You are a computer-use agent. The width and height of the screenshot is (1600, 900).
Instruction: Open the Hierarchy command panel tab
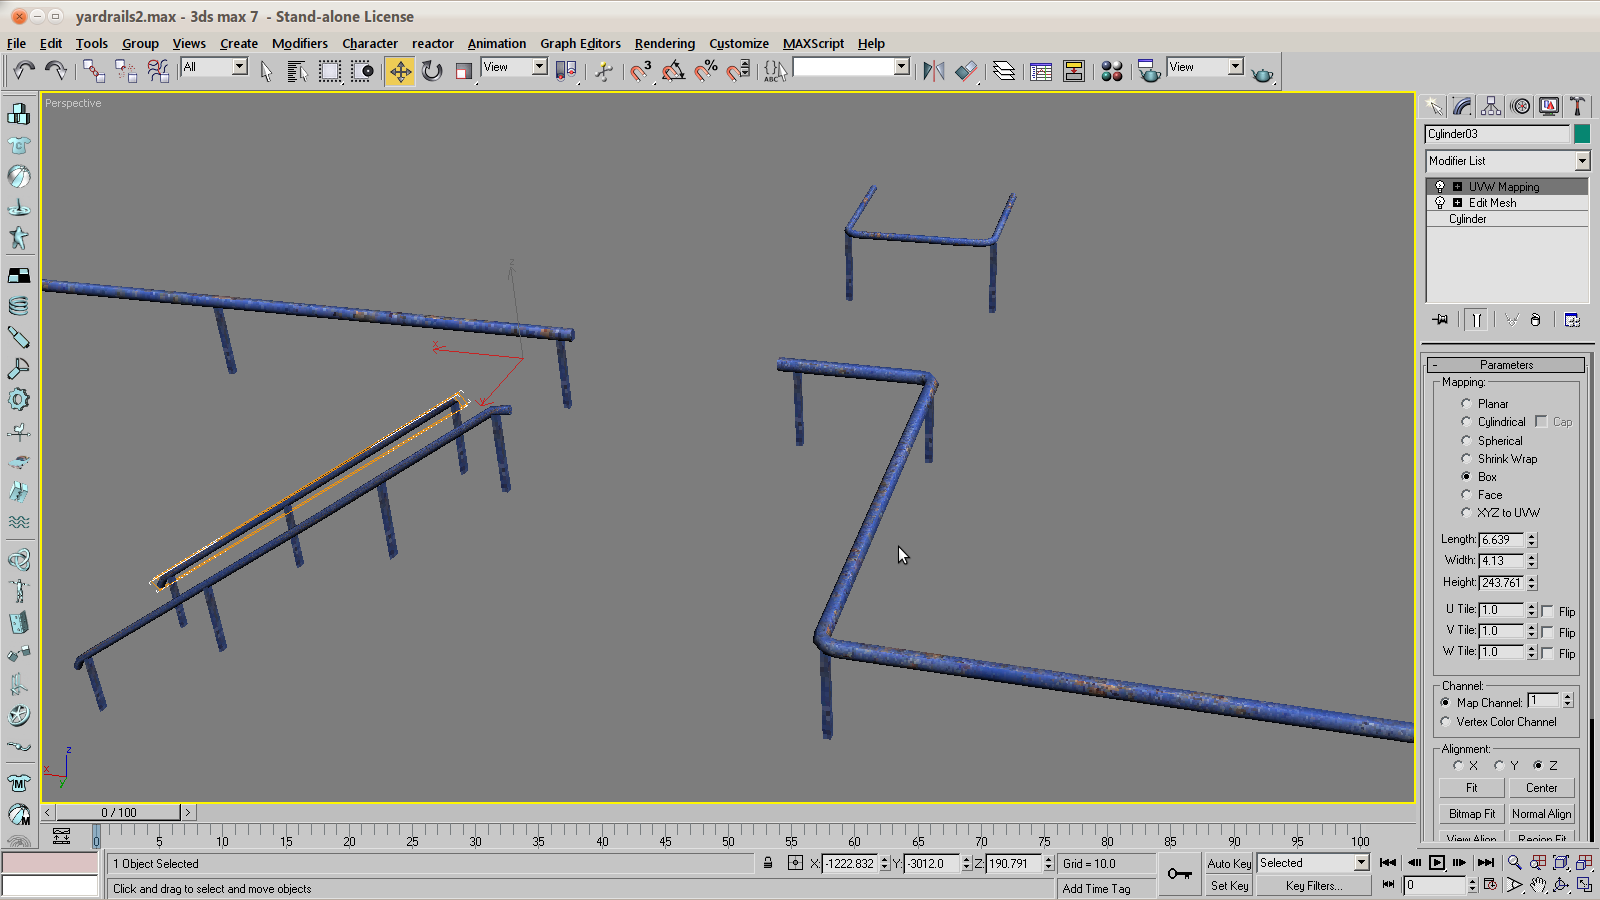point(1491,107)
